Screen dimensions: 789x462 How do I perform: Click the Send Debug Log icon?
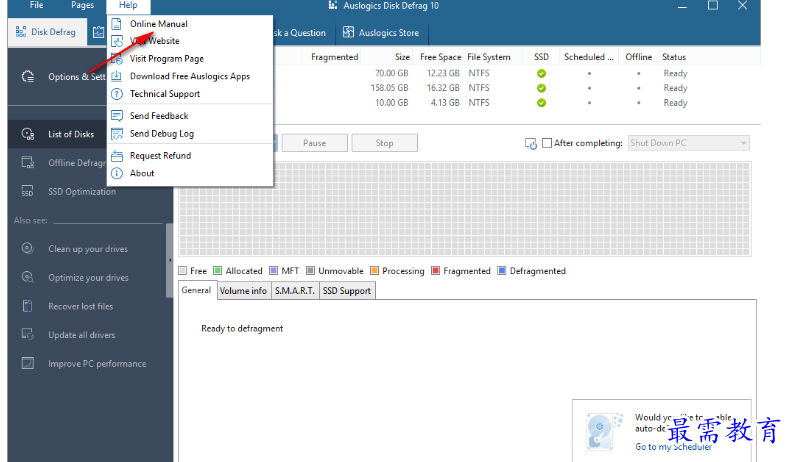(x=117, y=134)
